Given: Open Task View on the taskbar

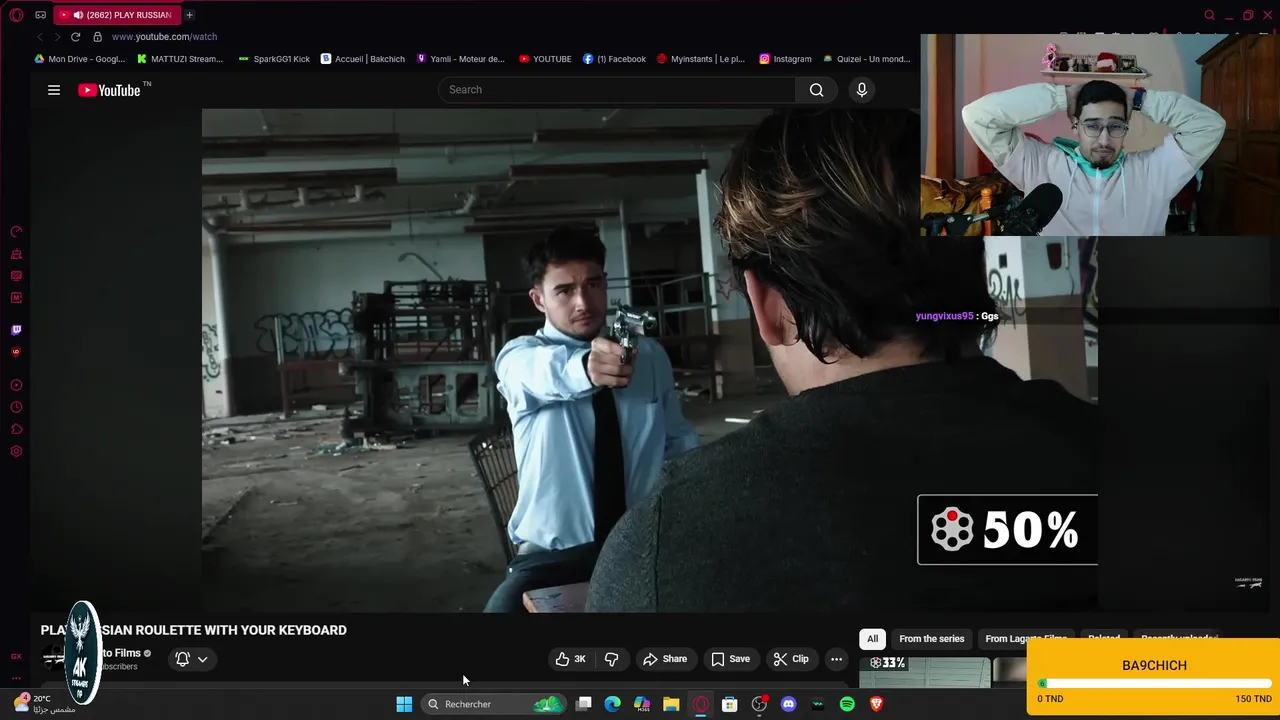Looking at the screenshot, I should 584,704.
